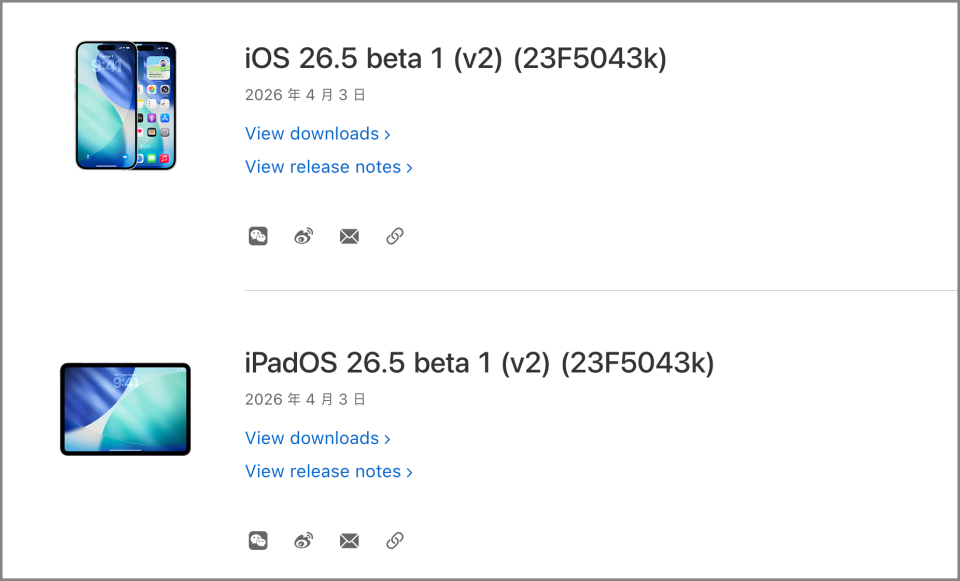The height and width of the screenshot is (581, 960).
Task: Click the iPhone product image thumbnail
Action: tap(126, 105)
